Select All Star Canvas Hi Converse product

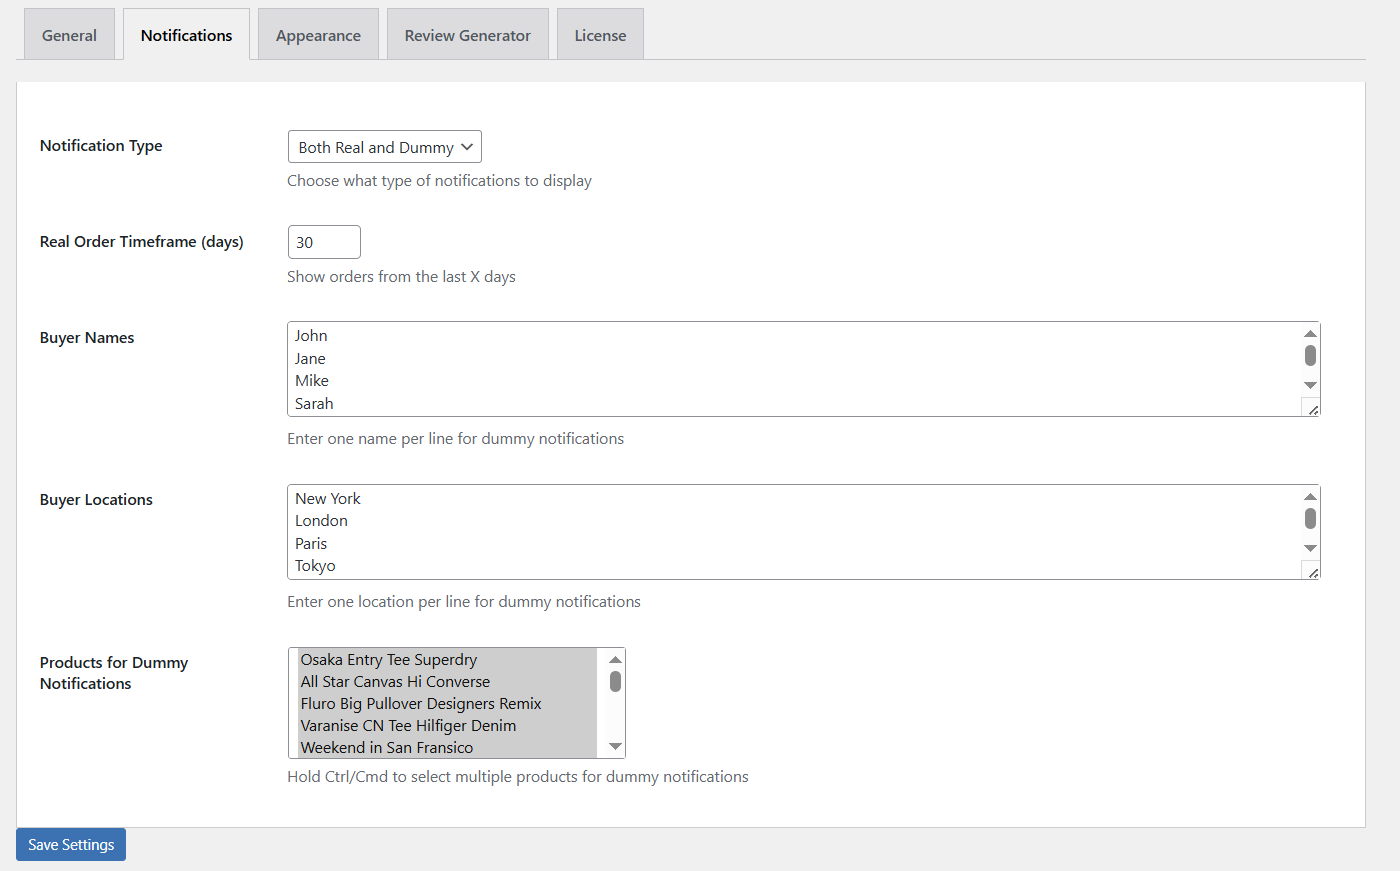click(x=395, y=681)
